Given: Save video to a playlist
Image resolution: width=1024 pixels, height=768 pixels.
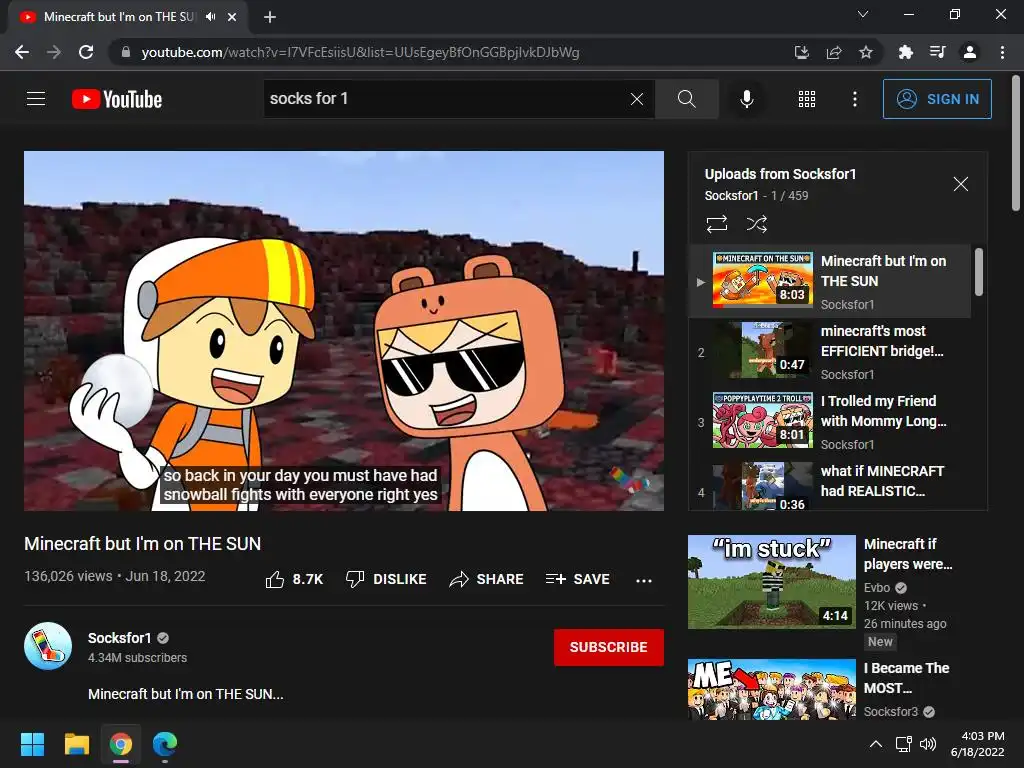Looking at the screenshot, I should point(577,579).
